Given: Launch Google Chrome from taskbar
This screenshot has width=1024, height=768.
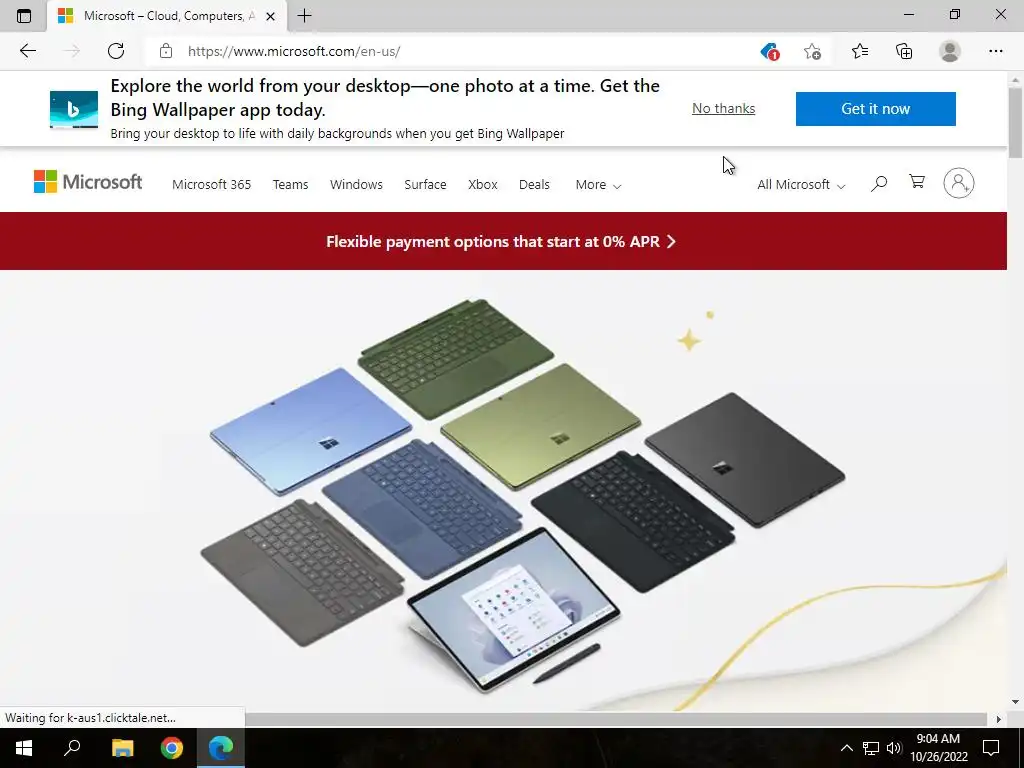Looking at the screenshot, I should tap(172, 748).
